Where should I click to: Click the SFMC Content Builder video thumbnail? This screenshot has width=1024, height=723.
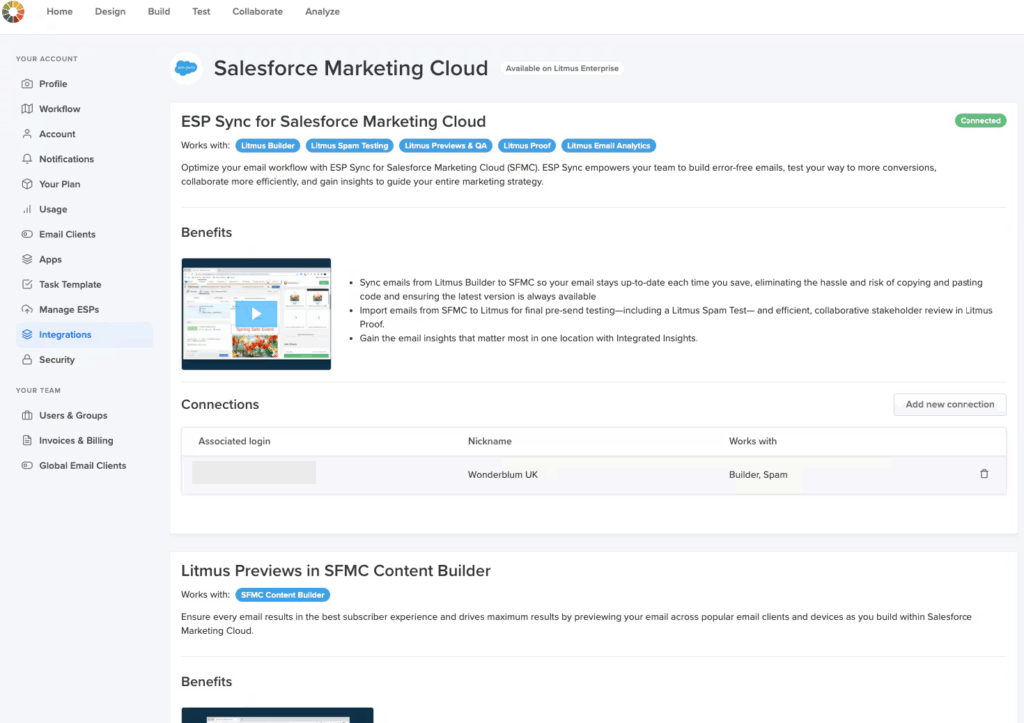click(278, 715)
